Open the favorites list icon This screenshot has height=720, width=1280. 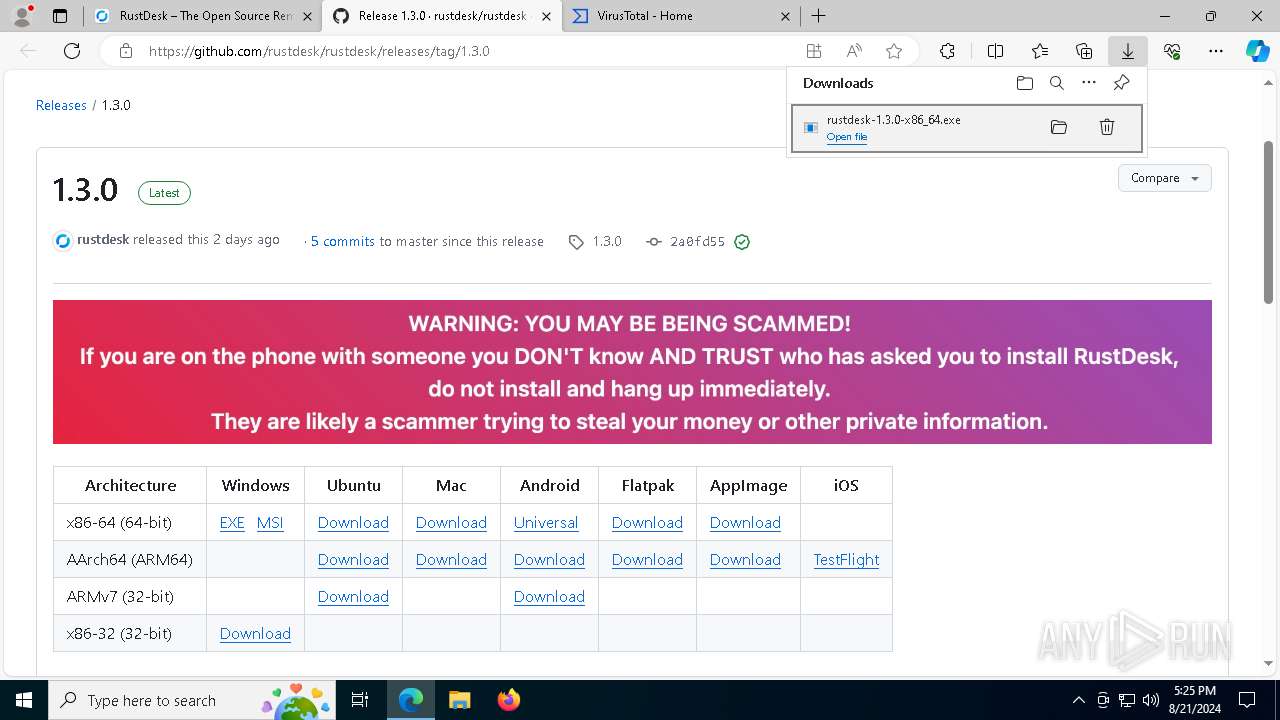(1040, 51)
